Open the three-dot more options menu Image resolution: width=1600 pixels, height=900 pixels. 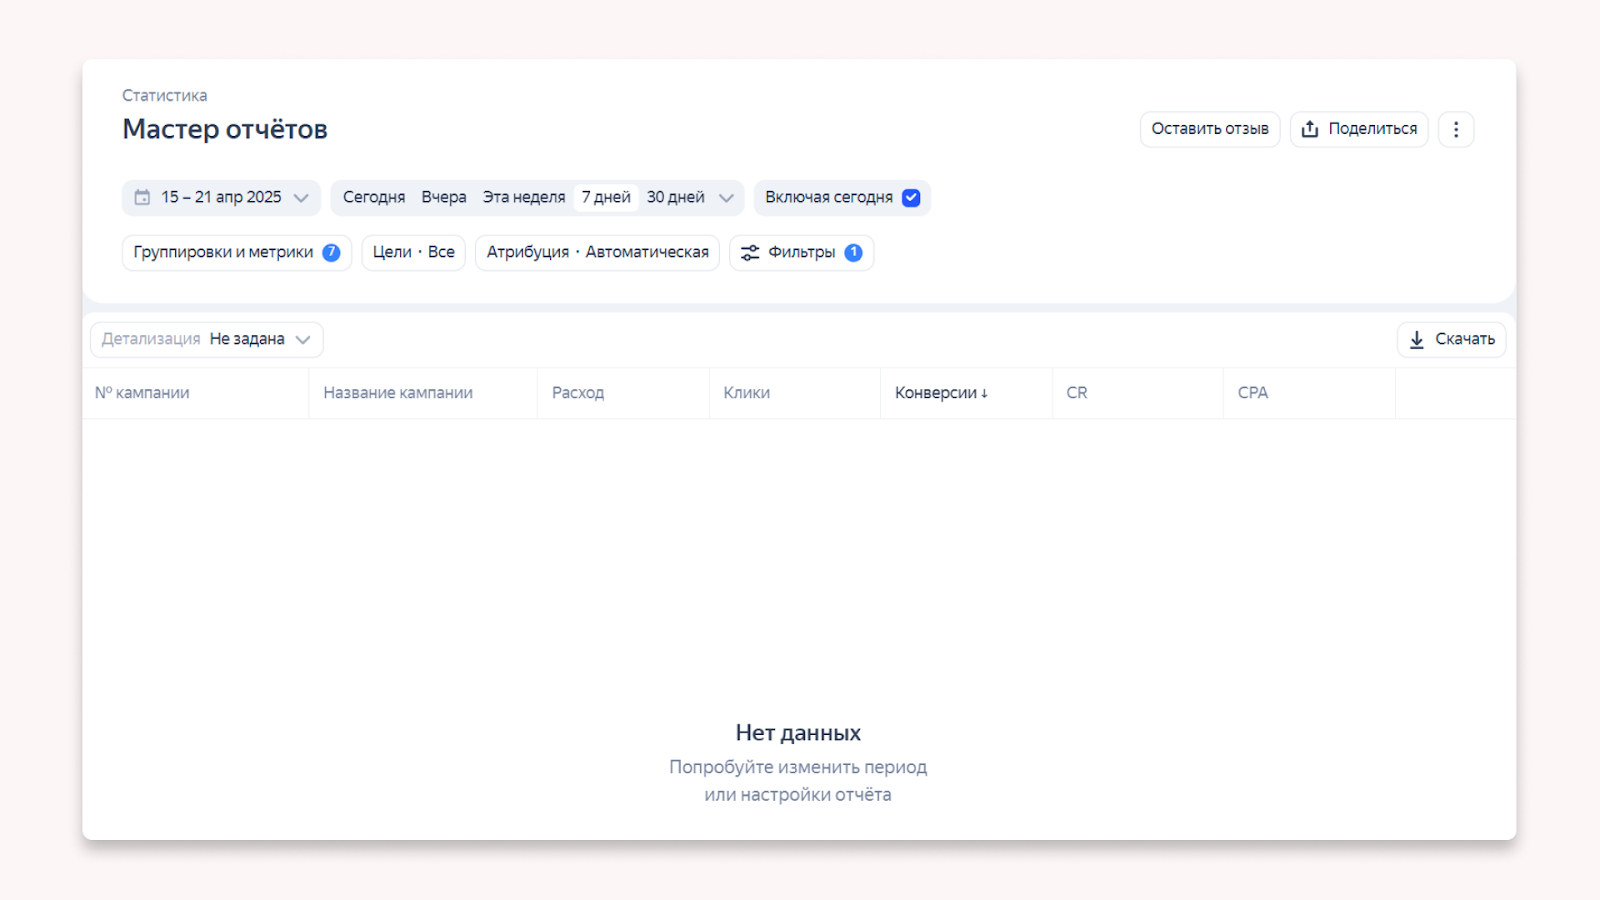(1456, 129)
